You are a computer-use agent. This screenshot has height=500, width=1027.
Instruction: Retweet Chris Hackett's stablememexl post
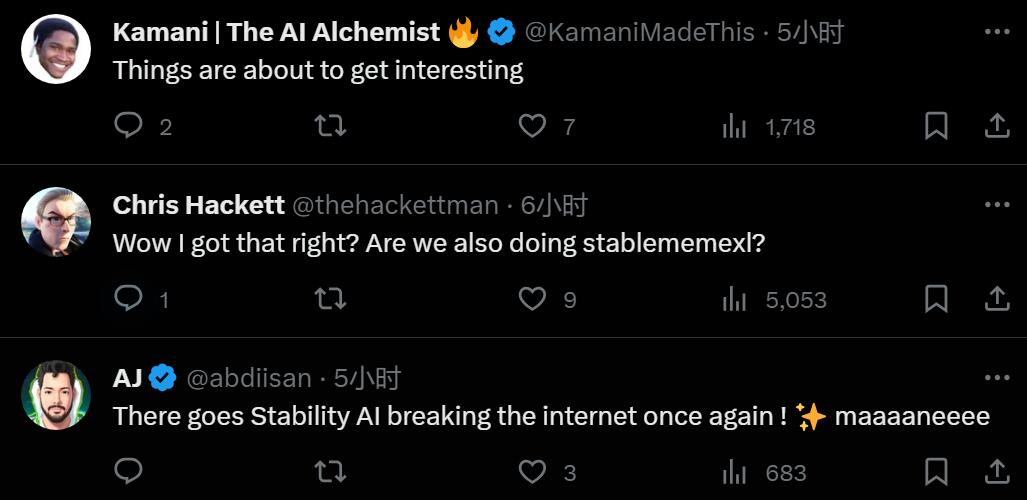click(x=330, y=299)
